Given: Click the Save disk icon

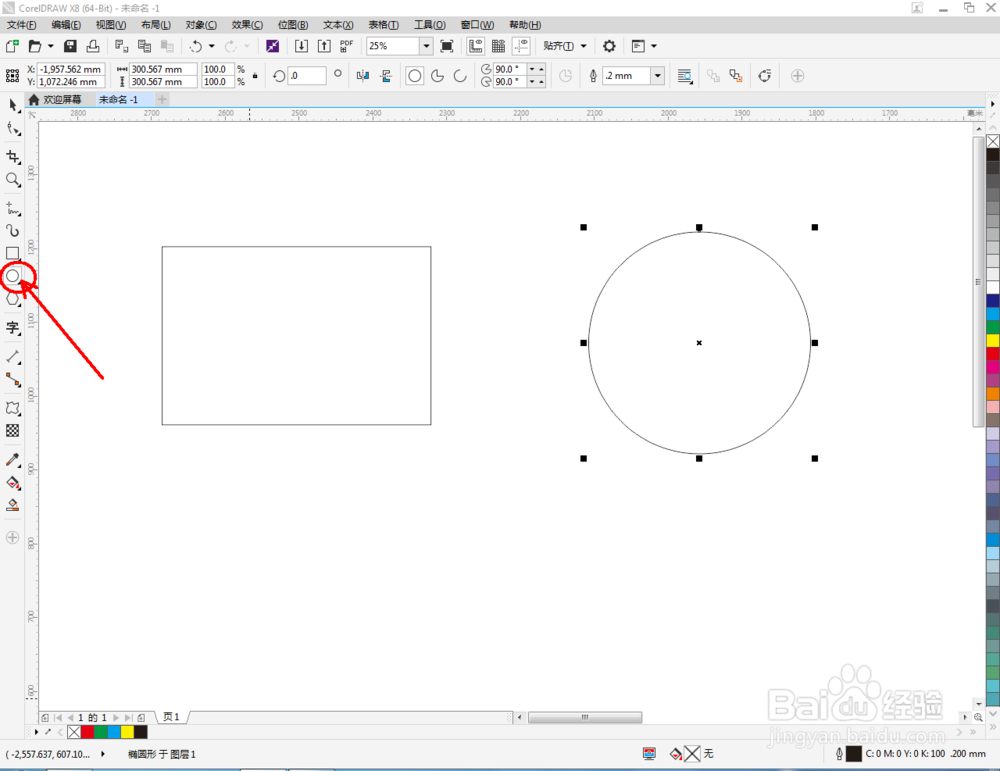Looking at the screenshot, I should coord(70,46).
